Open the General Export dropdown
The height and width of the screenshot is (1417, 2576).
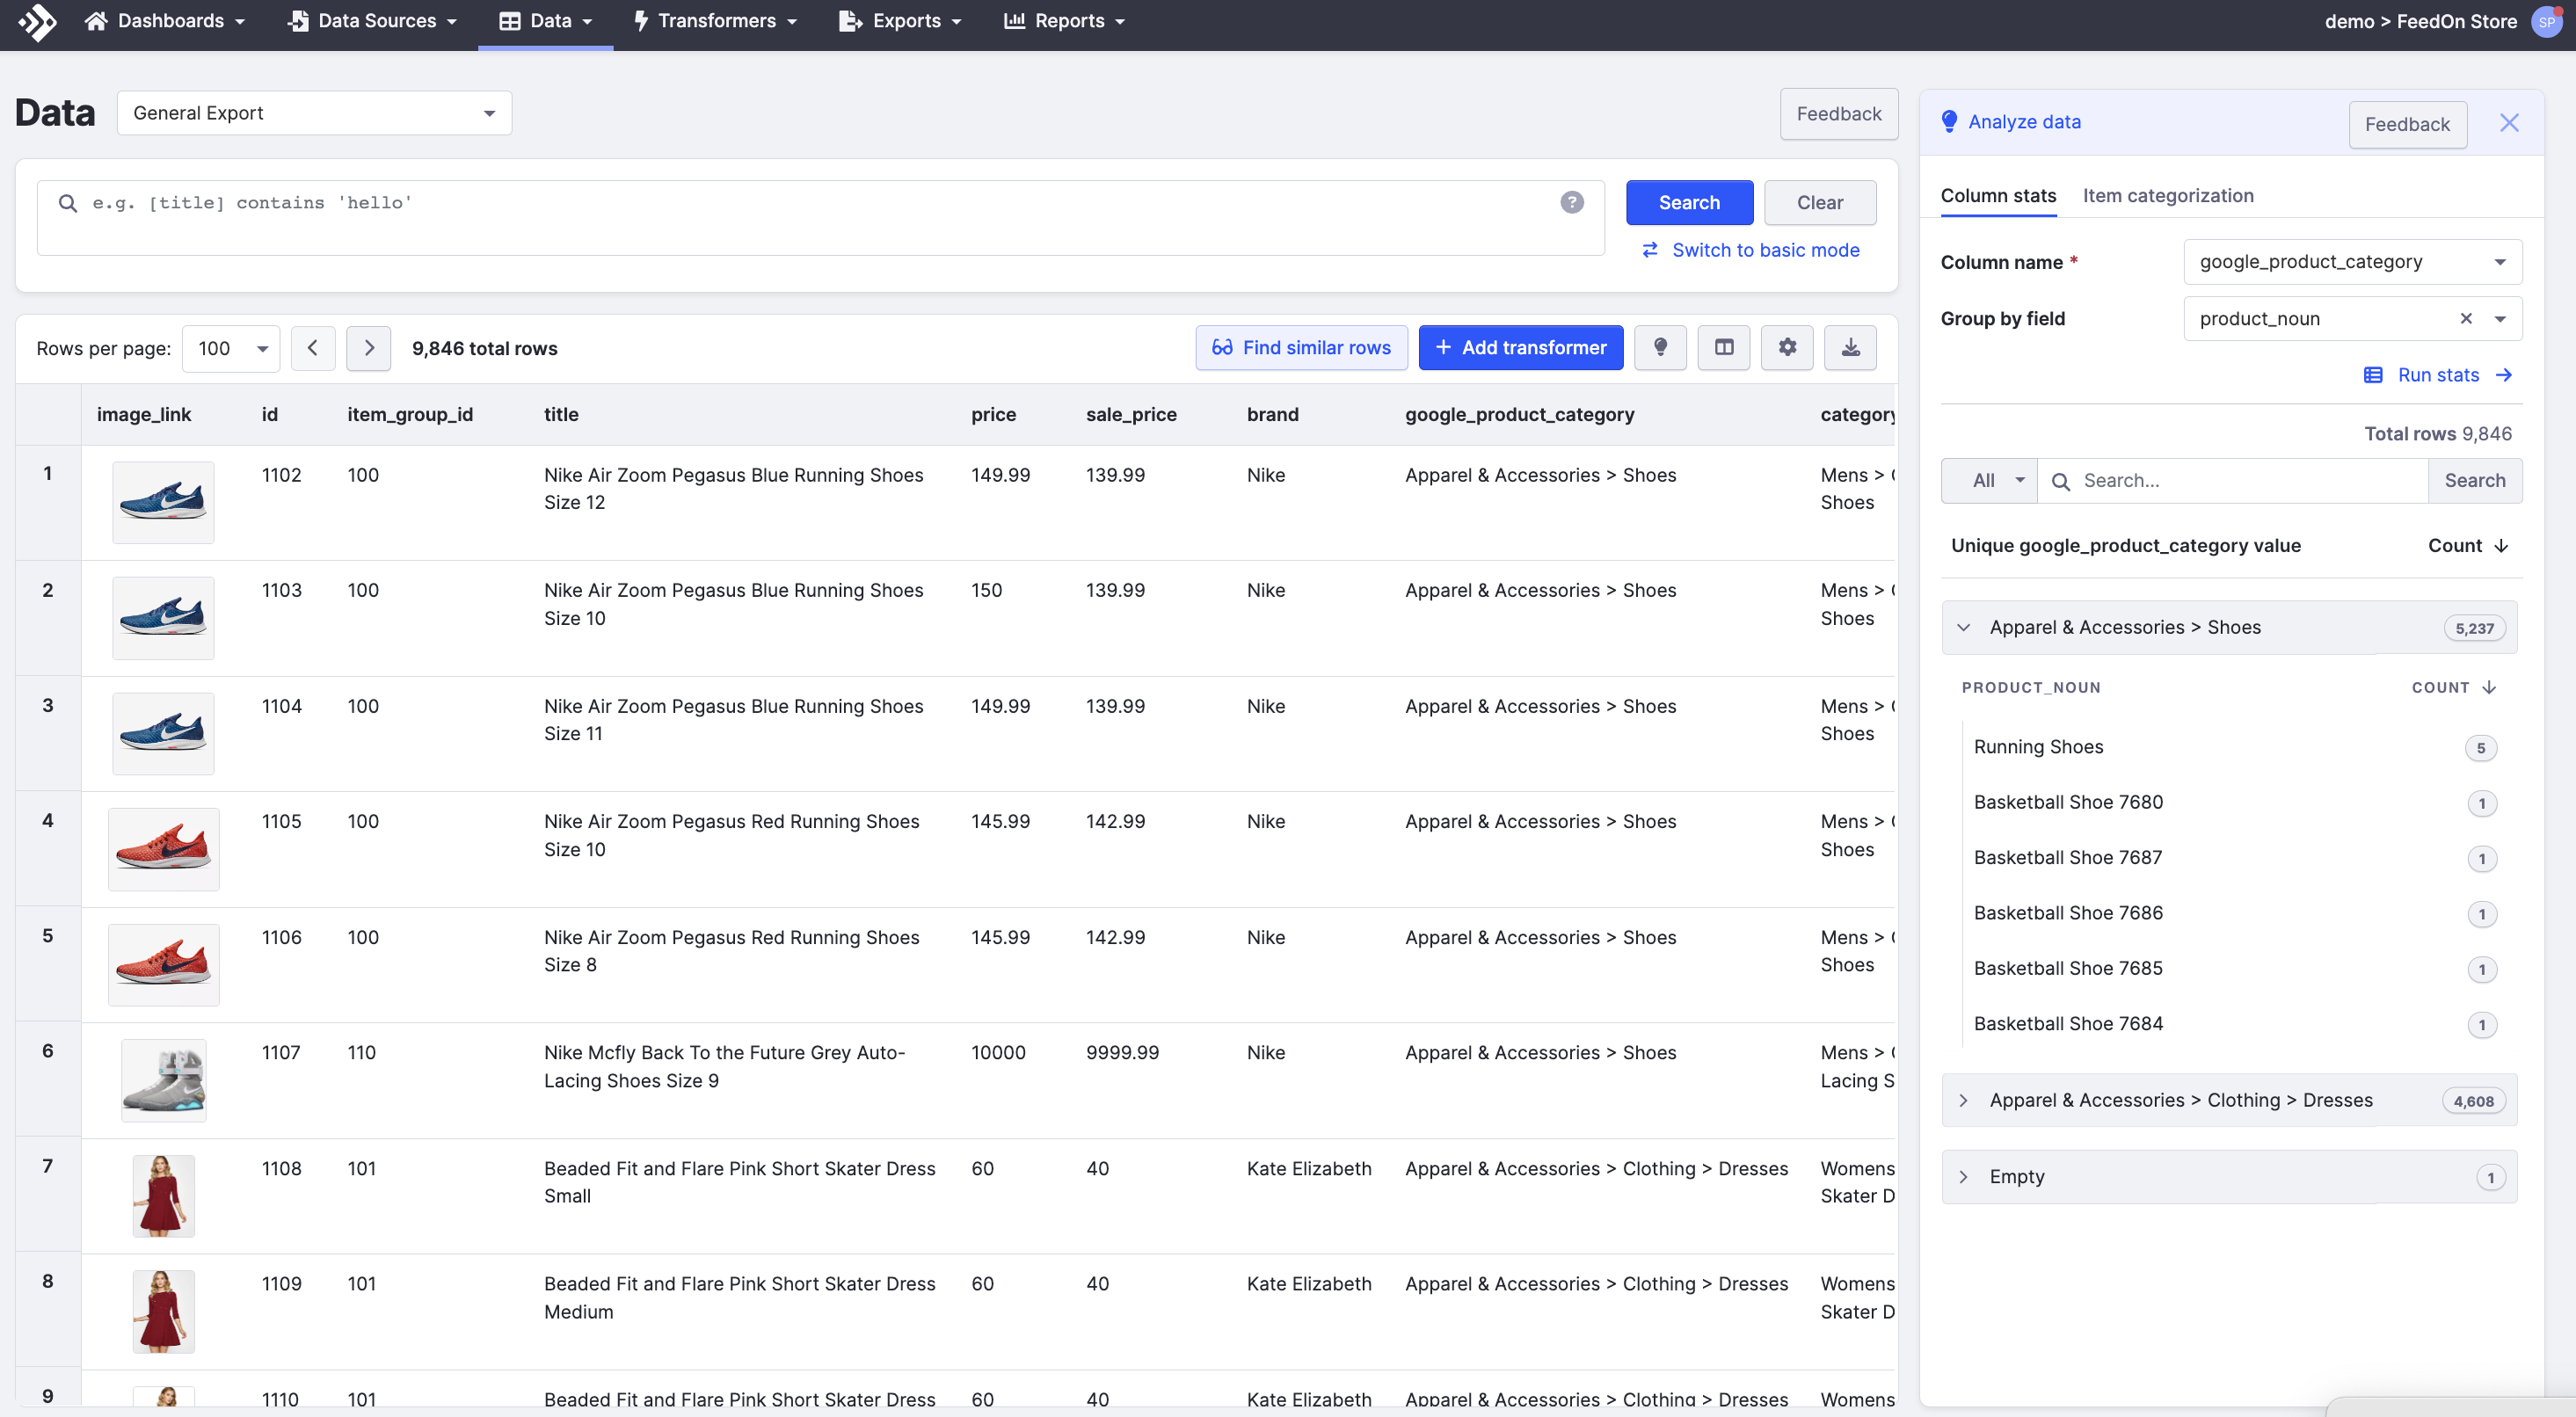(x=314, y=113)
